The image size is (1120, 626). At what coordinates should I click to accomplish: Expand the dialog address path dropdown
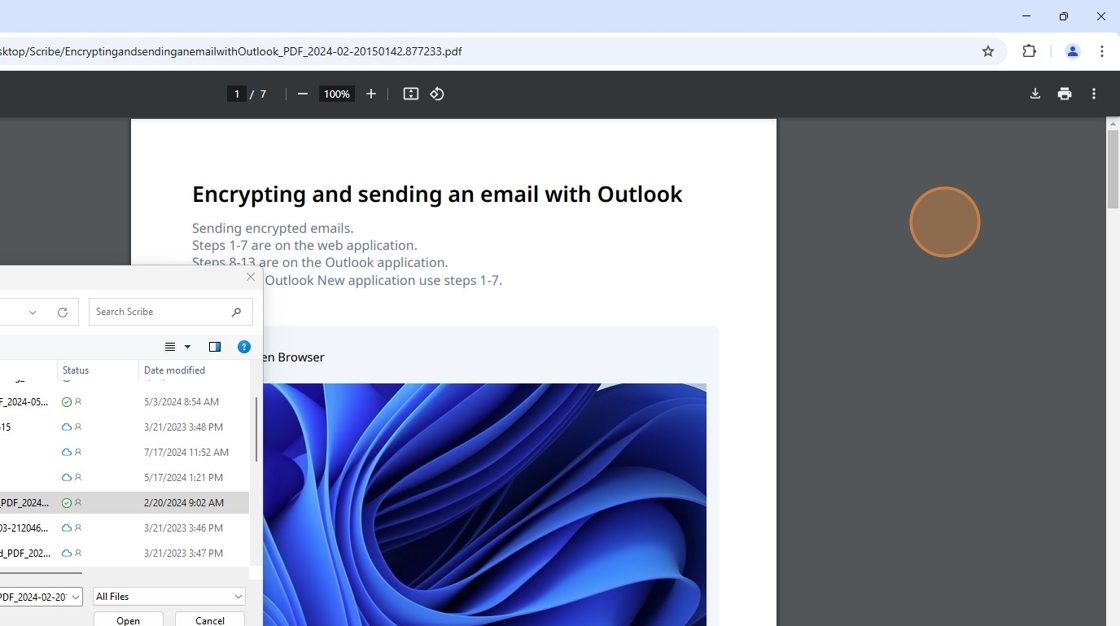(x=32, y=312)
